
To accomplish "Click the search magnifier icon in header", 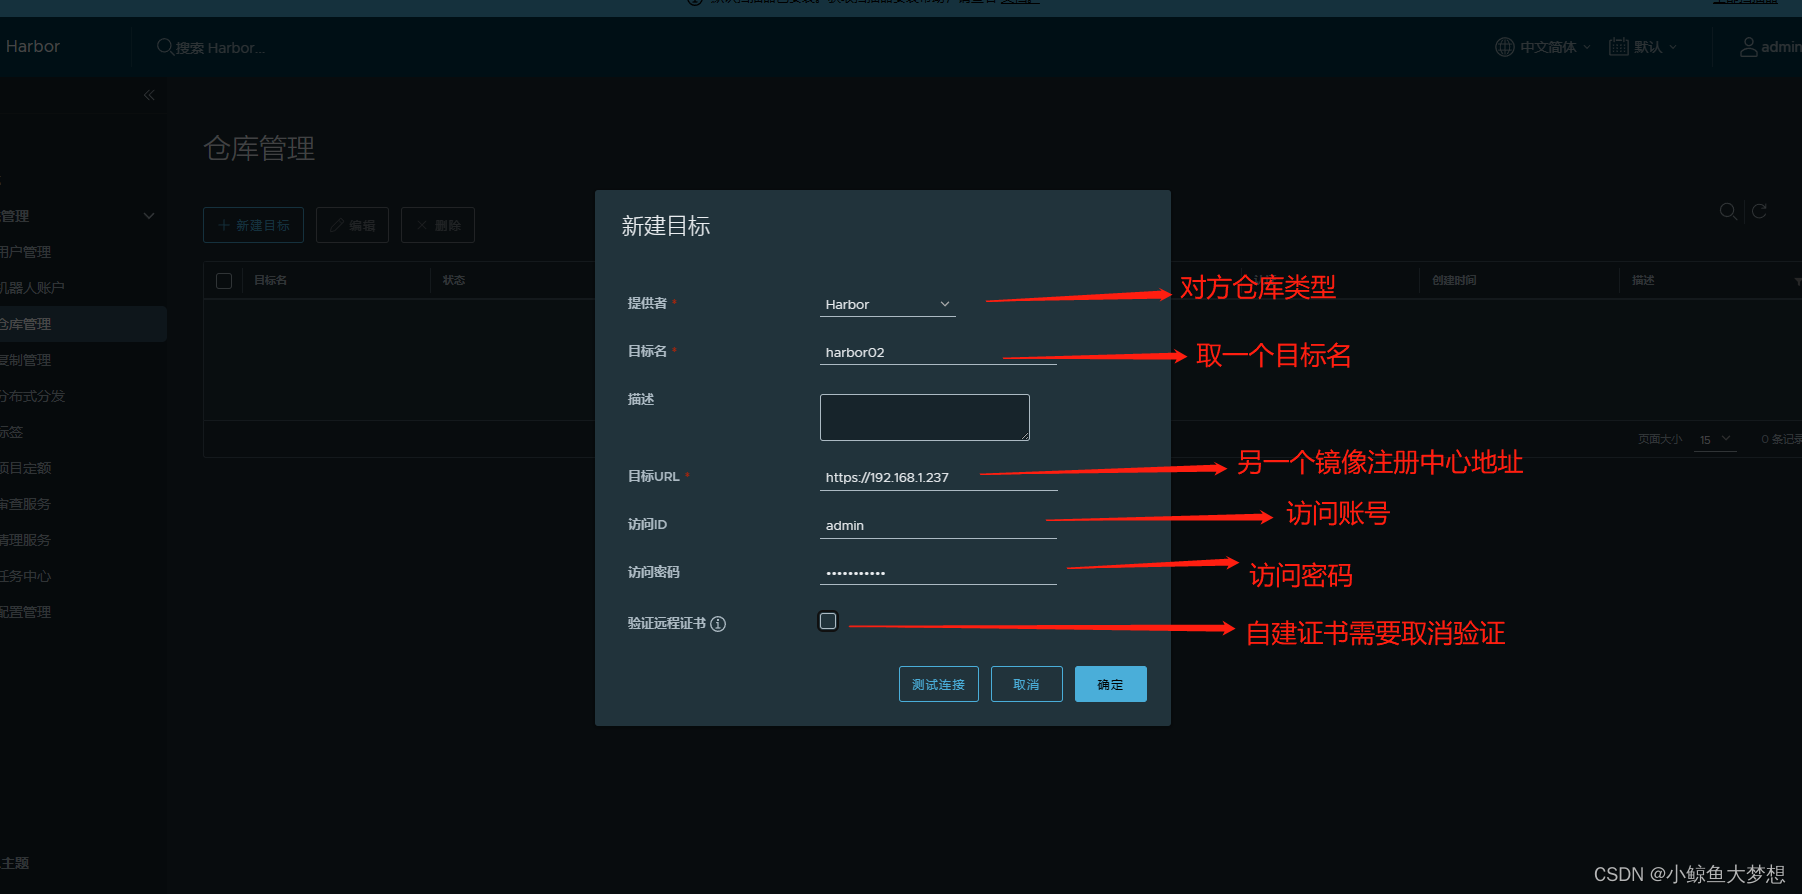I will (x=165, y=47).
